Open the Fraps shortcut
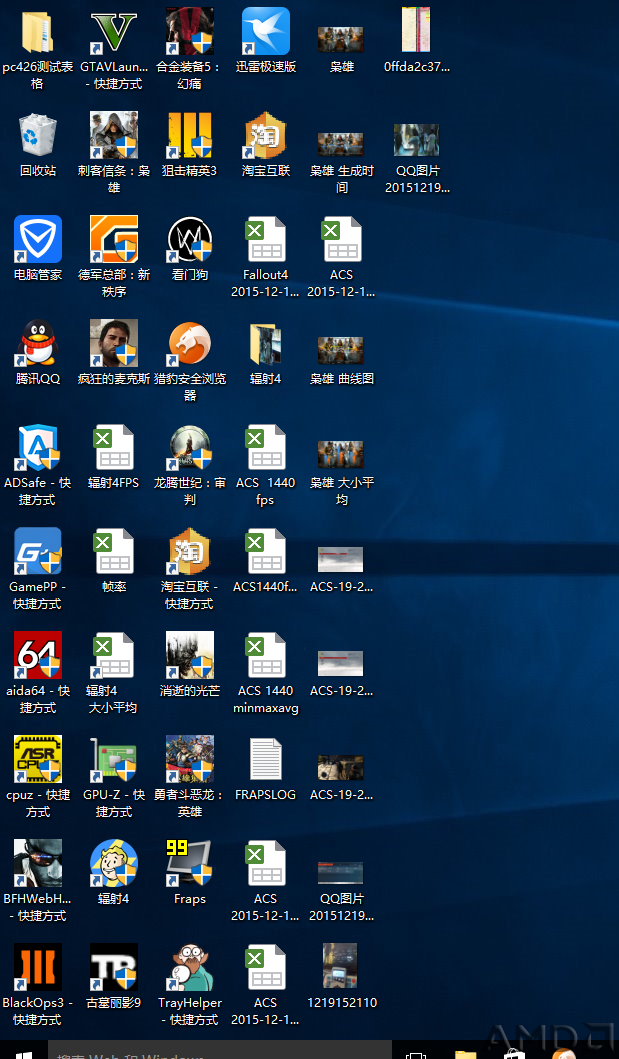This screenshot has height=1059, width=619. pyautogui.click(x=190, y=863)
